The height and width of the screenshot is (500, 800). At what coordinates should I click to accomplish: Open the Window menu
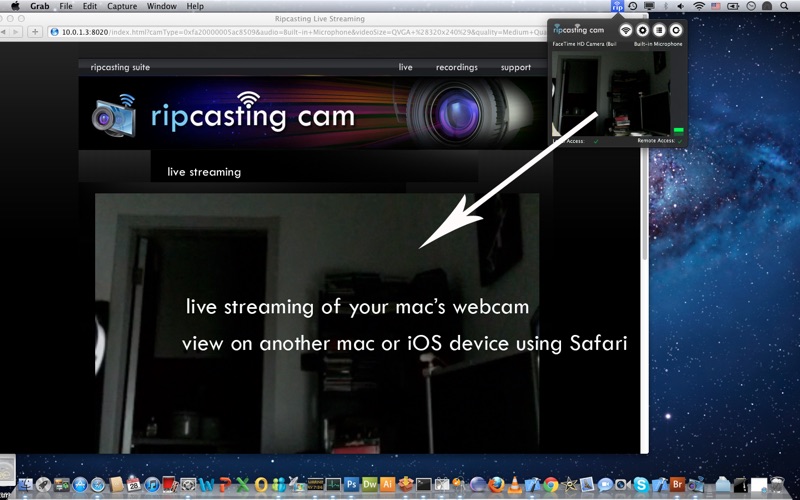[162, 6]
